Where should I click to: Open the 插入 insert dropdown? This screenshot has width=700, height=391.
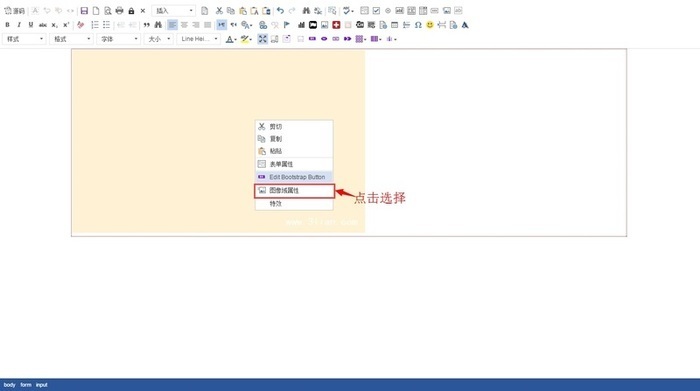[x=173, y=11]
